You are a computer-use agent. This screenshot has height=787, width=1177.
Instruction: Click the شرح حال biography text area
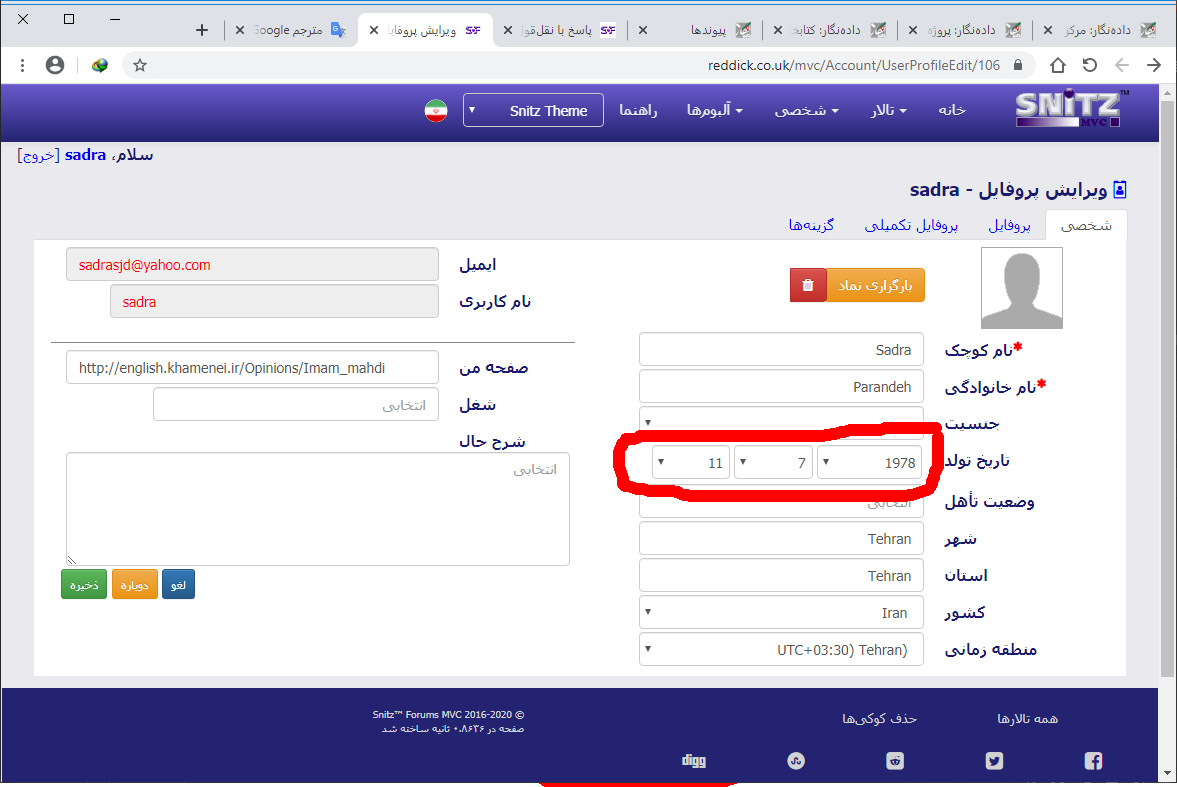tap(318, 509)
